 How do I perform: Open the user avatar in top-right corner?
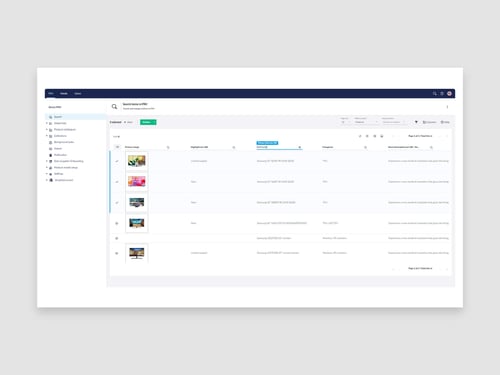pyautogui.click(x=449, y=94)
